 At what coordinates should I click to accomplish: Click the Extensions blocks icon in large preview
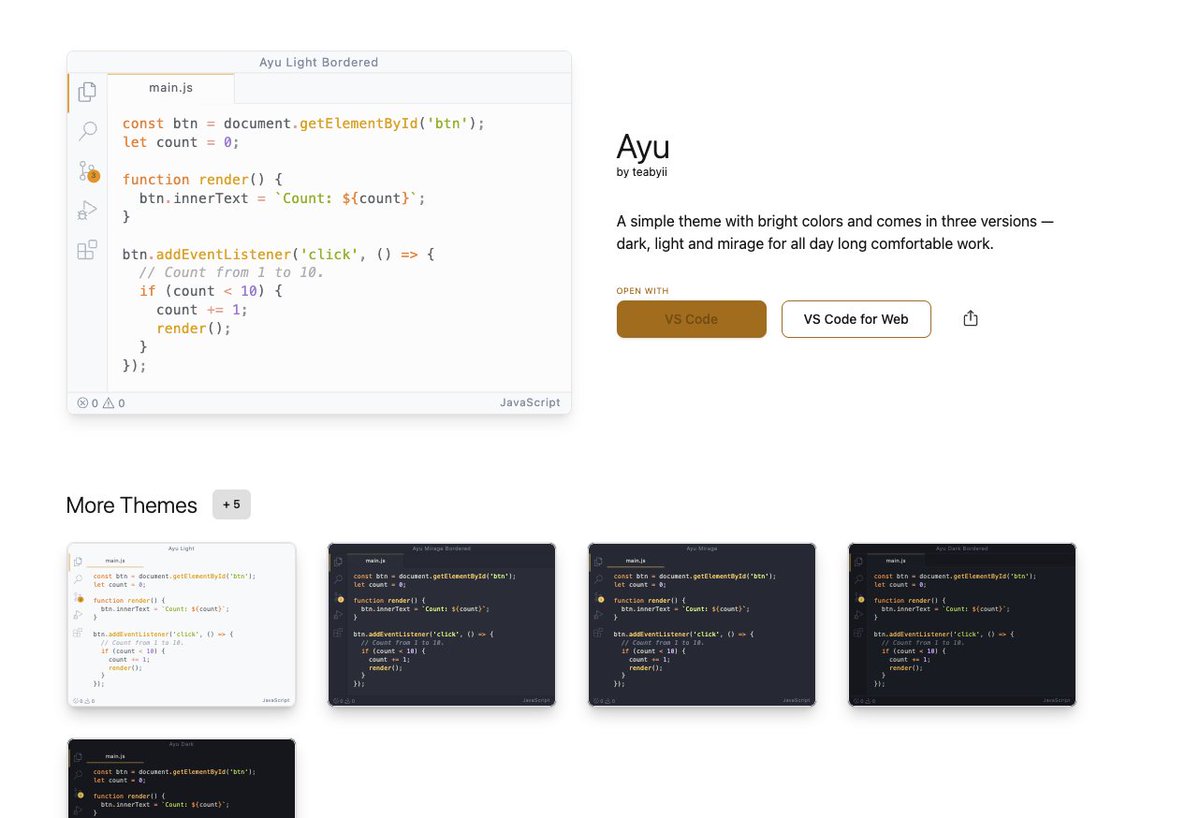(x=87, y=250)
